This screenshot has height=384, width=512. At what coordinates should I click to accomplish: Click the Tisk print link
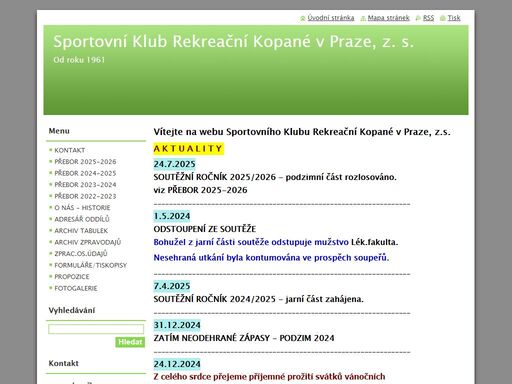[454, 18]
